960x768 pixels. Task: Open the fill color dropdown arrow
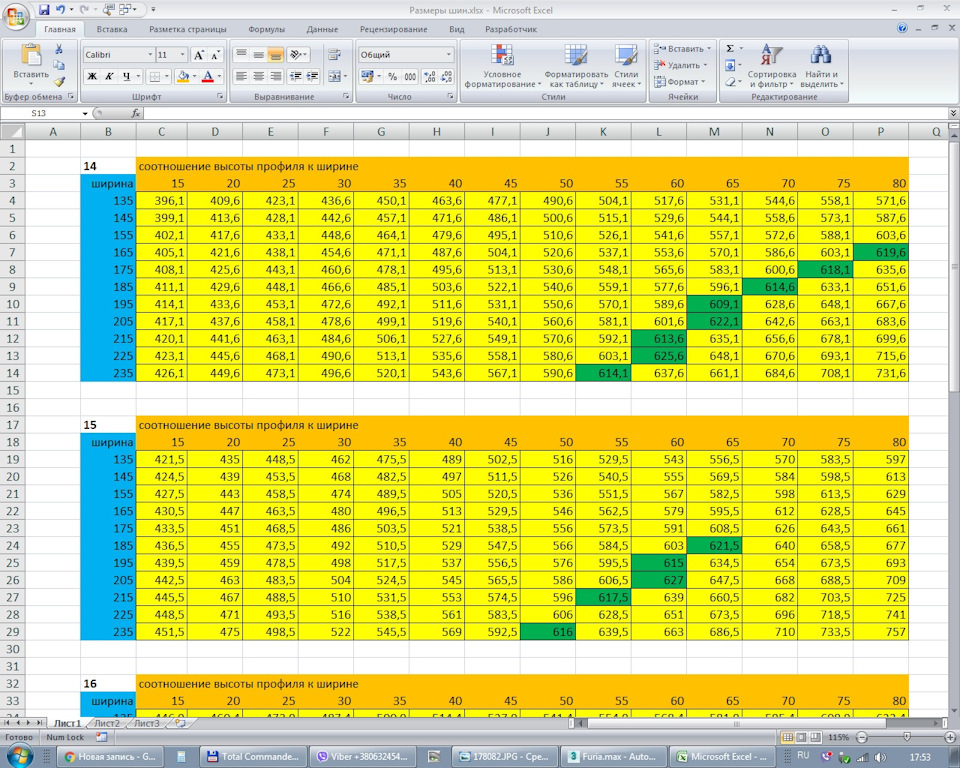coord(195,77)
